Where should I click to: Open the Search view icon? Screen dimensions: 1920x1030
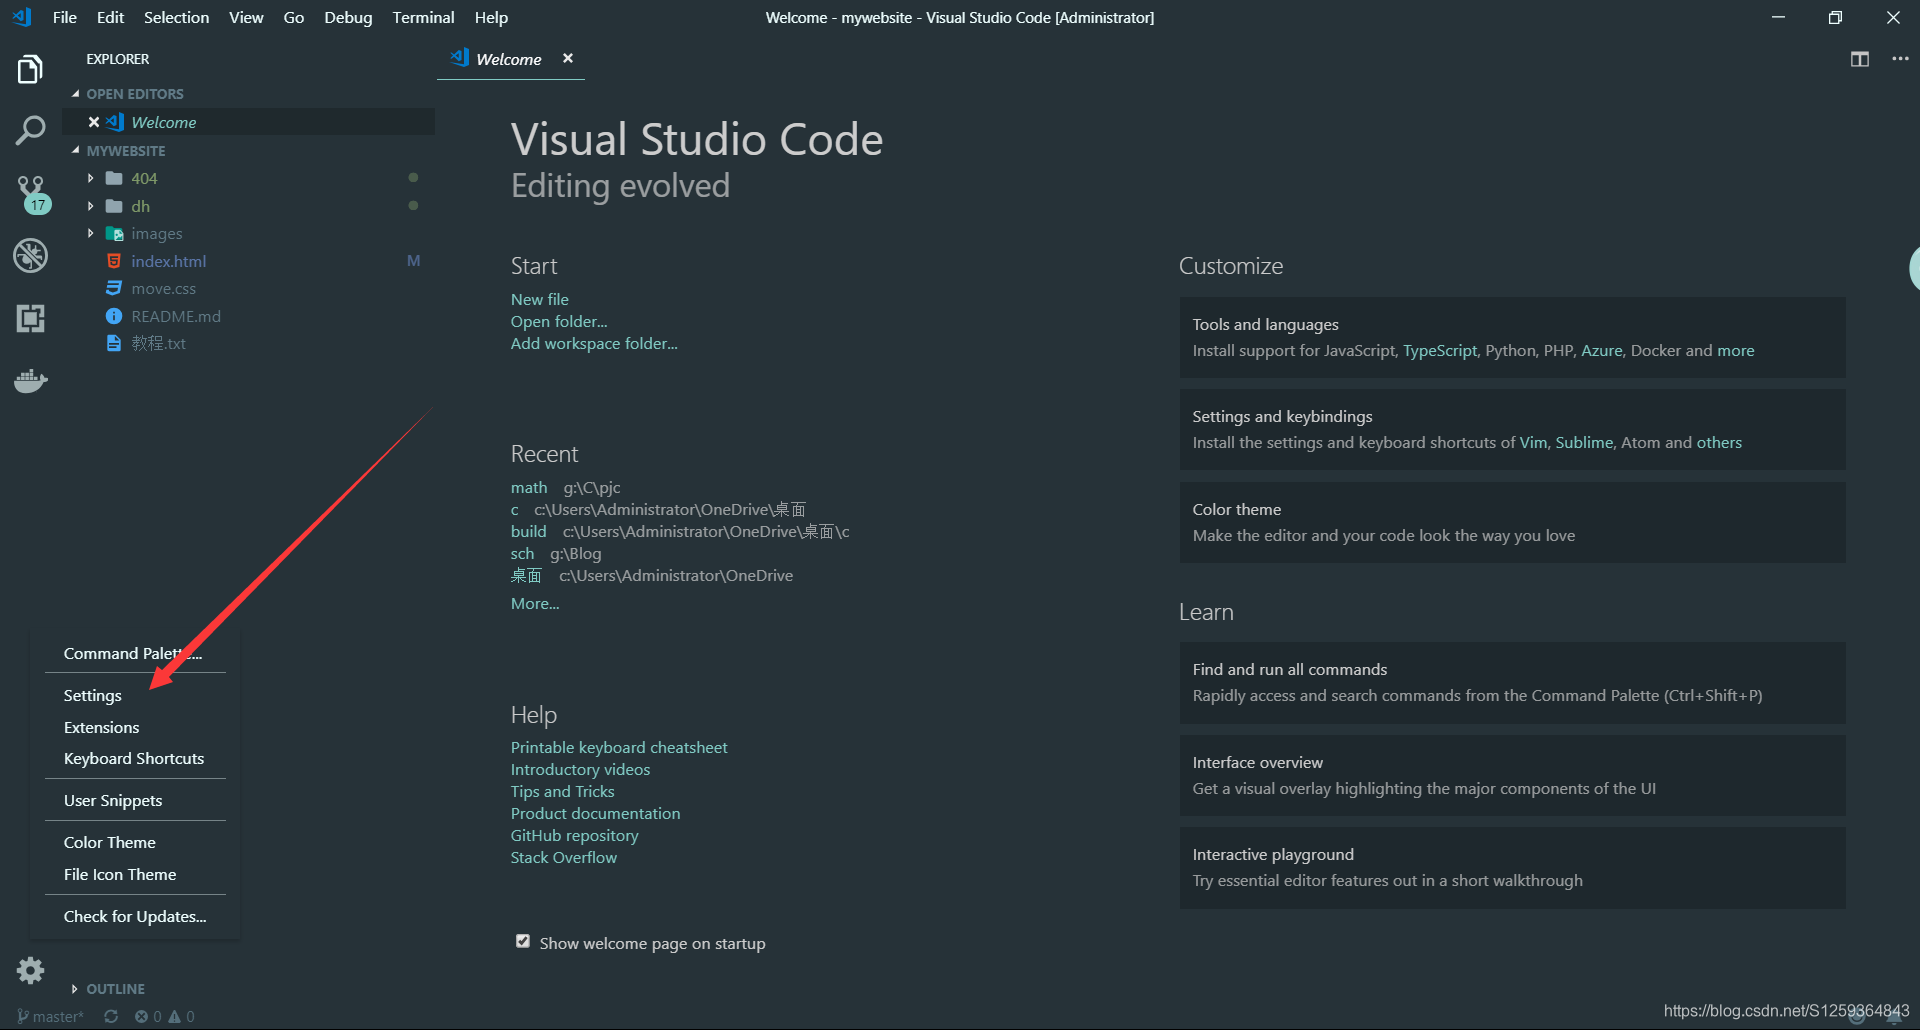point(30,130)
